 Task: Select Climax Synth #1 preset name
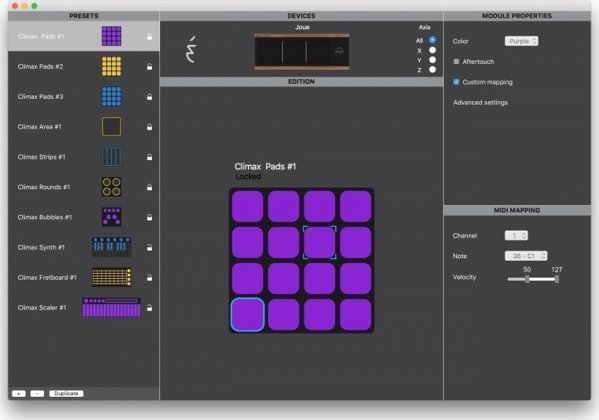[41, 247]
